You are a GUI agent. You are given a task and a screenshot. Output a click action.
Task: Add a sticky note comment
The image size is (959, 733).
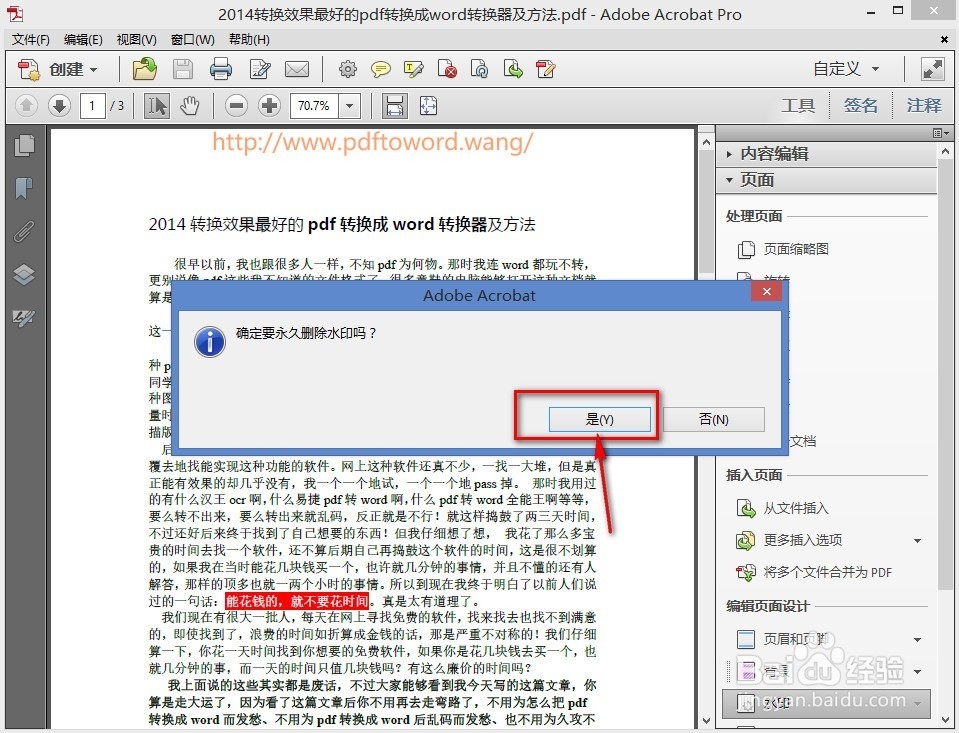380,69
